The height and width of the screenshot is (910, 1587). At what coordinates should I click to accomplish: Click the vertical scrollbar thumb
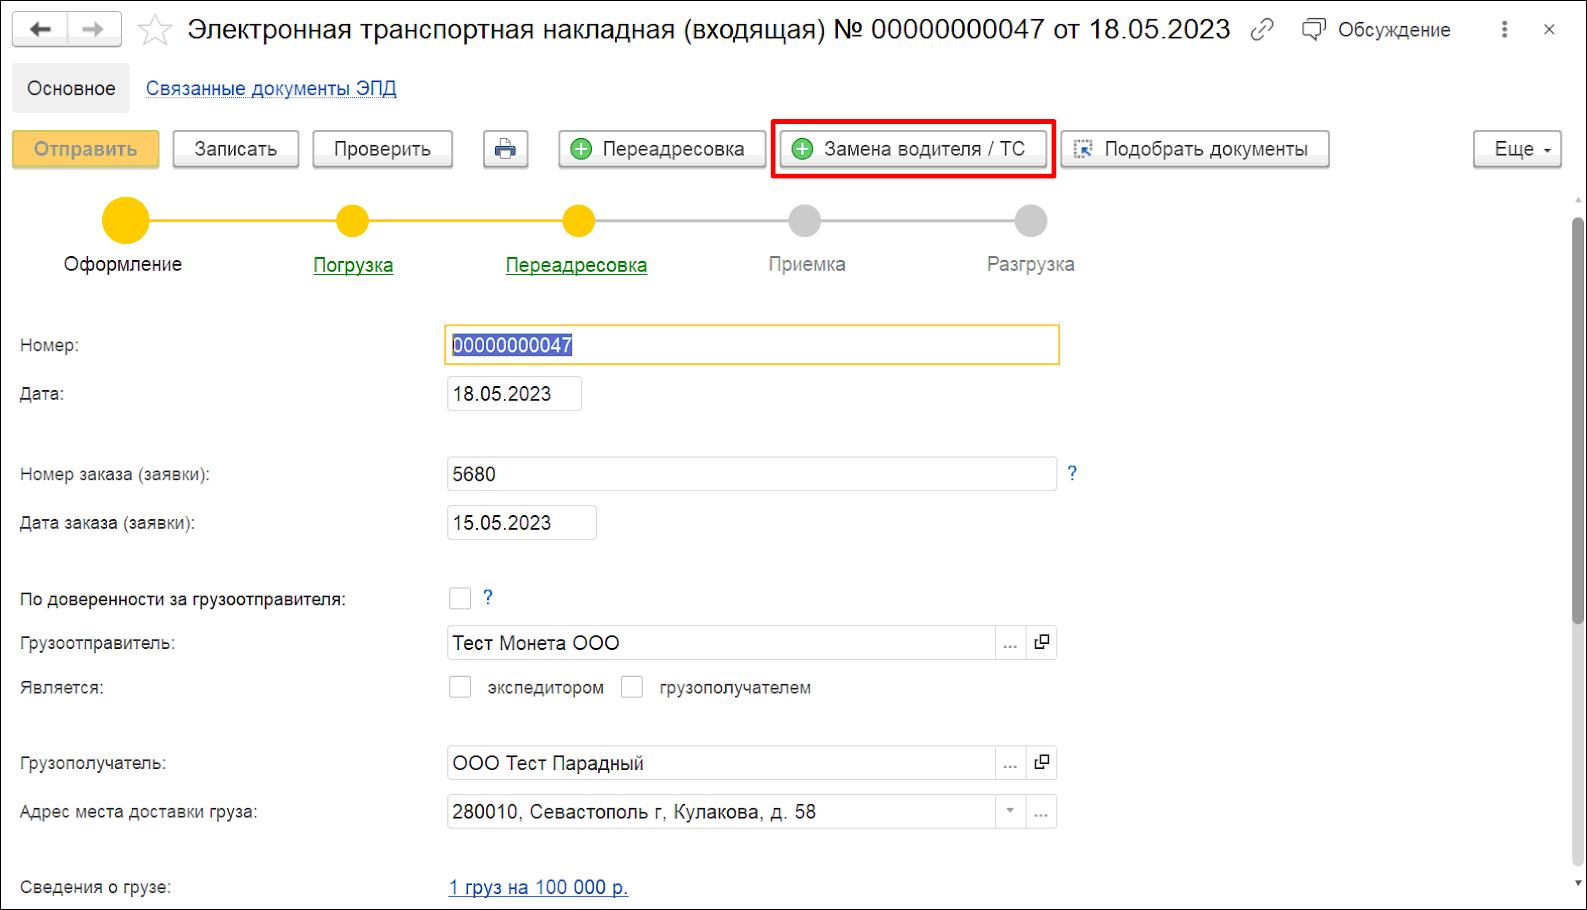(x=1577, y=420)
